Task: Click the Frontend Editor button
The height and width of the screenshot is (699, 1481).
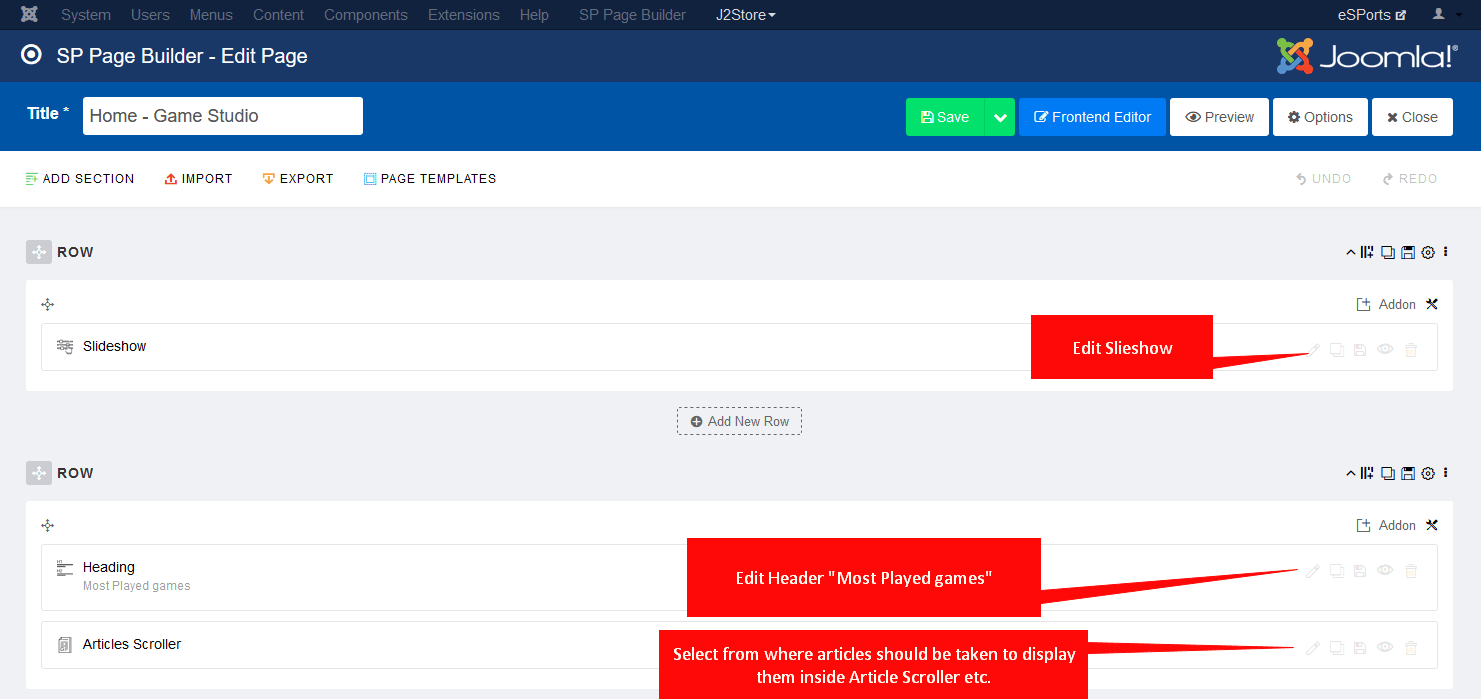Action: (1092, 117)
